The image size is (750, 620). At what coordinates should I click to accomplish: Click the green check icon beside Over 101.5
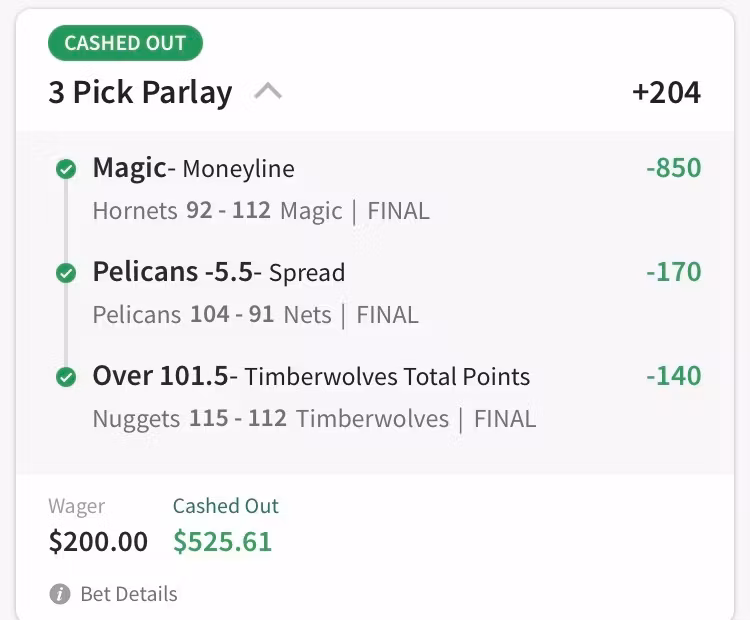point(66,377)
